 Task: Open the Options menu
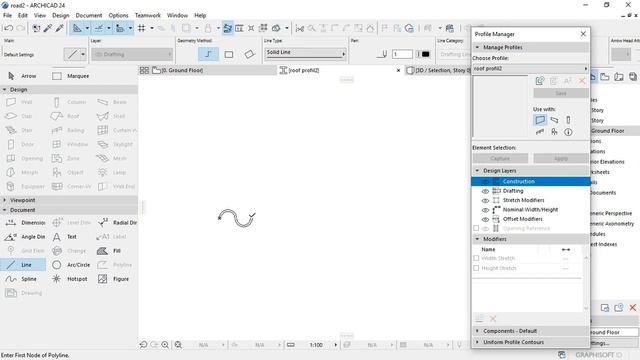pos(118,16)
